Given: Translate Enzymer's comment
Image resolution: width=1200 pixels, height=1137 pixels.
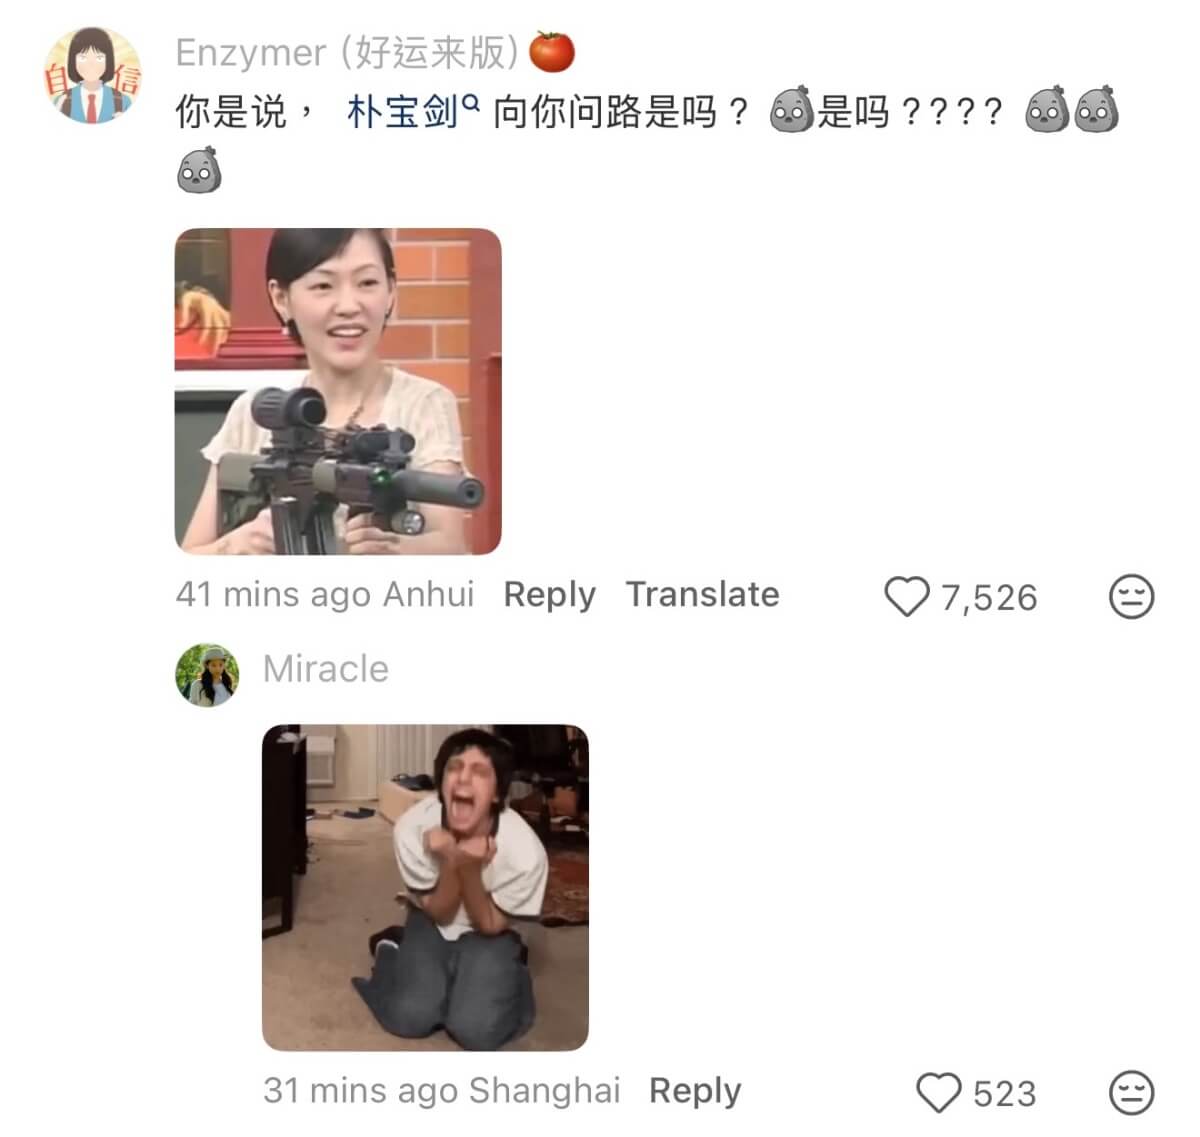Looking at the screenshot, I should click(x=703, y=594).
